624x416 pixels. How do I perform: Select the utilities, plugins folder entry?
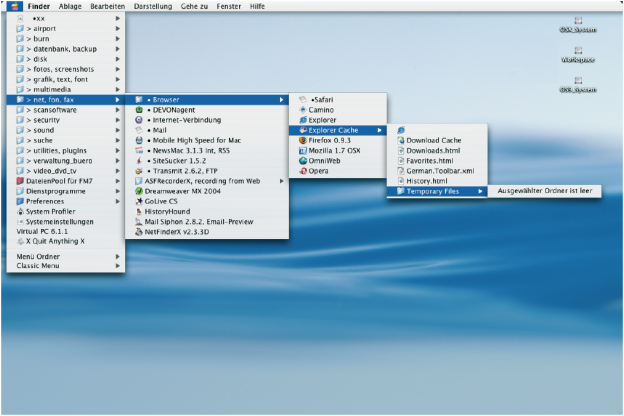pos(66,150)
